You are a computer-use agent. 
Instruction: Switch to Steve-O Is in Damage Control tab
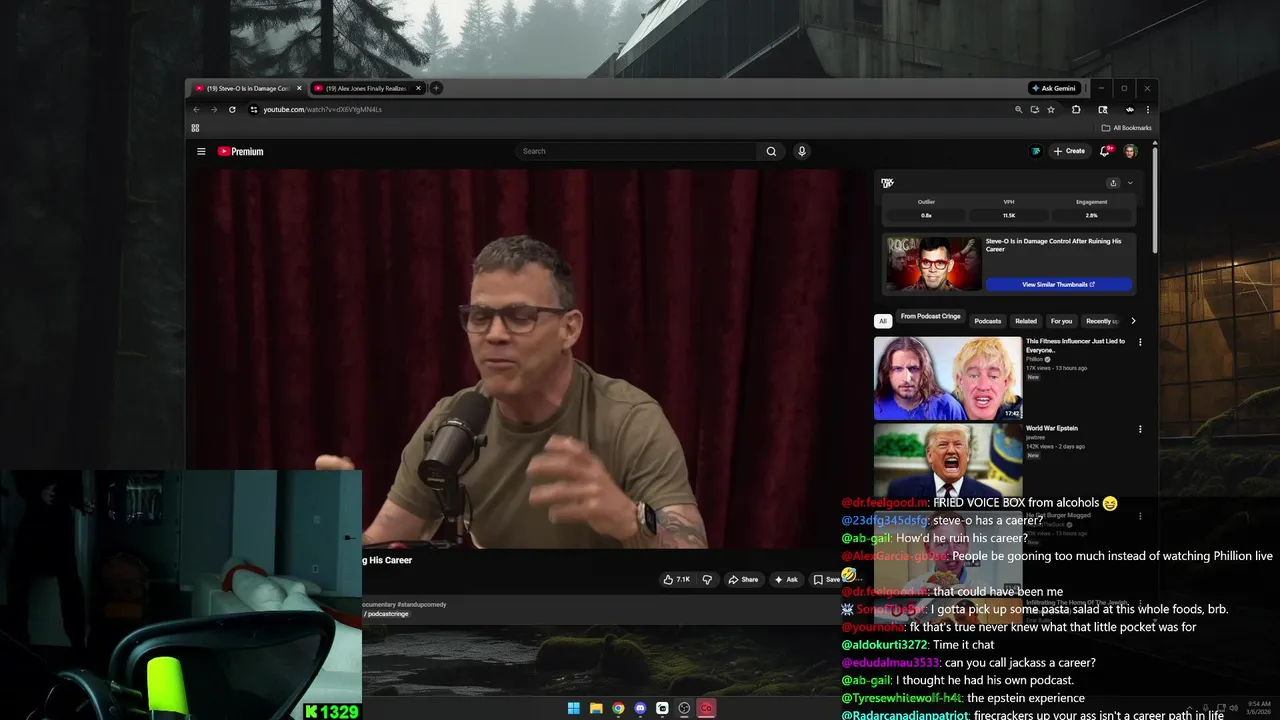click(247, 88)
